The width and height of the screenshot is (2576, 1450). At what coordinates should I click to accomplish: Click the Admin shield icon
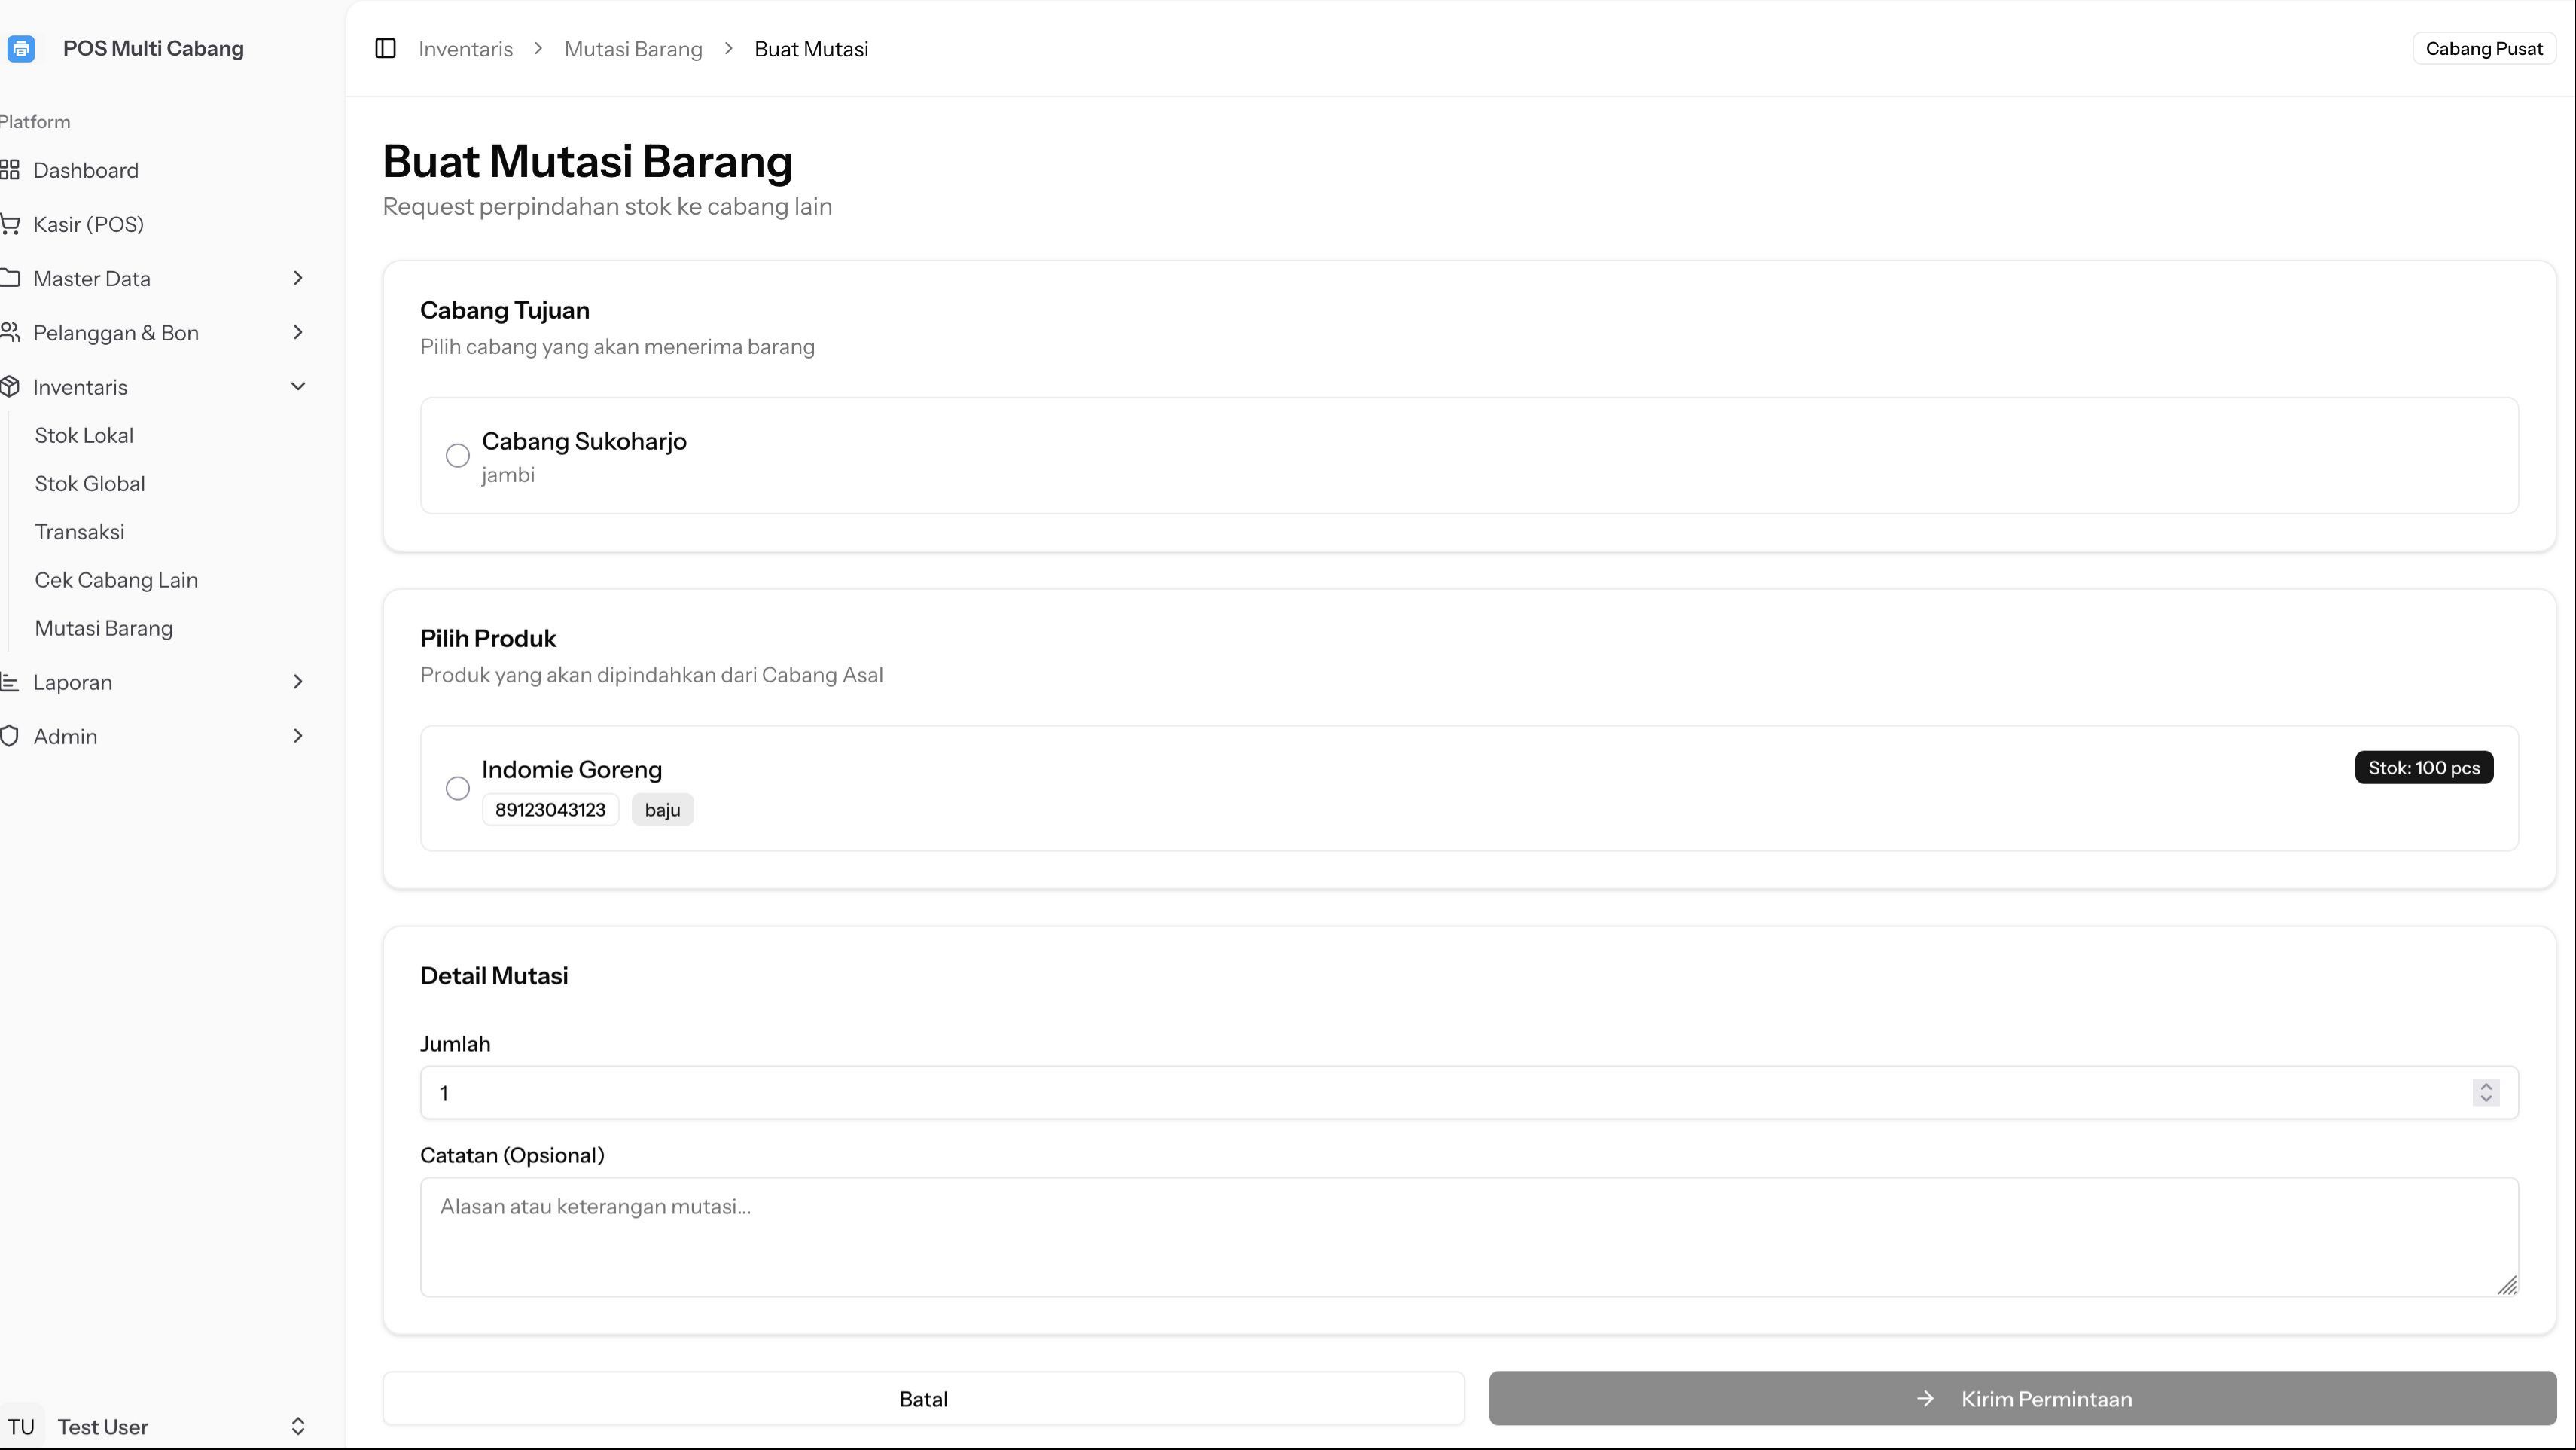pos(10,736)
